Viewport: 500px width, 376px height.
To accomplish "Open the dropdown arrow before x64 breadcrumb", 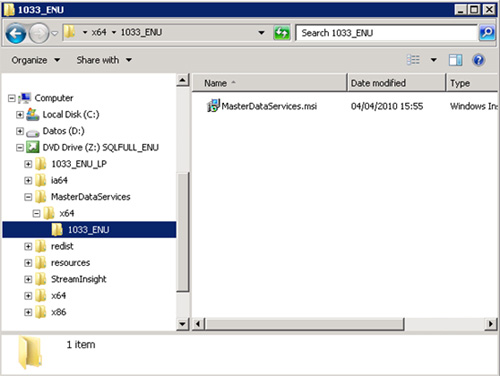I will click(x=85, y=32).
